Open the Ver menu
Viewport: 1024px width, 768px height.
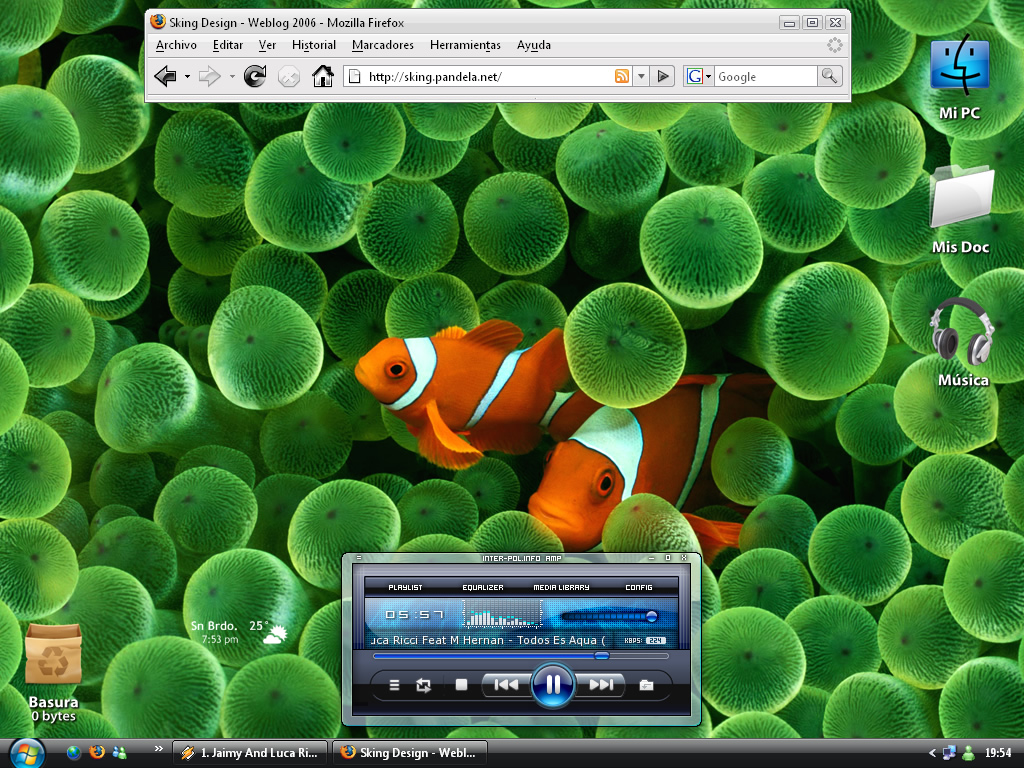tap(267, 45)
